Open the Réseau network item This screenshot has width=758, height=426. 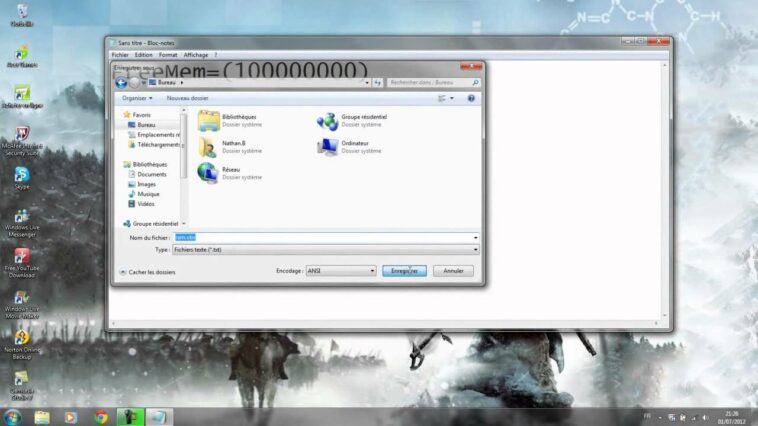(x=230, y=173)
